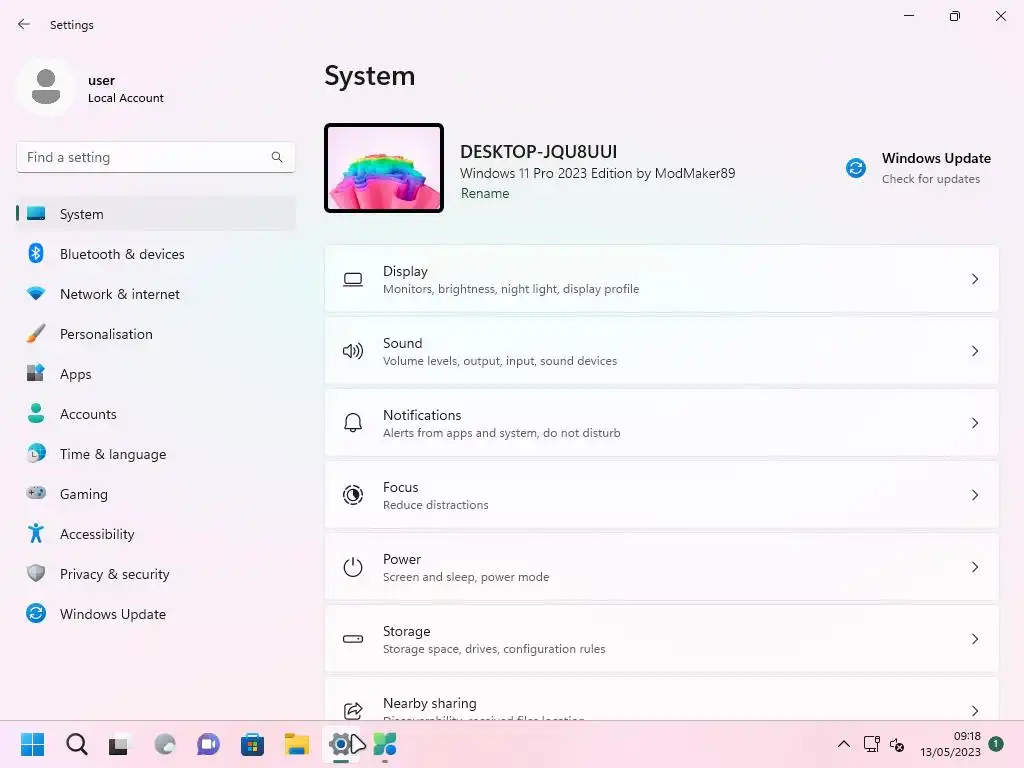Click the Power icon

click(353, 567)
